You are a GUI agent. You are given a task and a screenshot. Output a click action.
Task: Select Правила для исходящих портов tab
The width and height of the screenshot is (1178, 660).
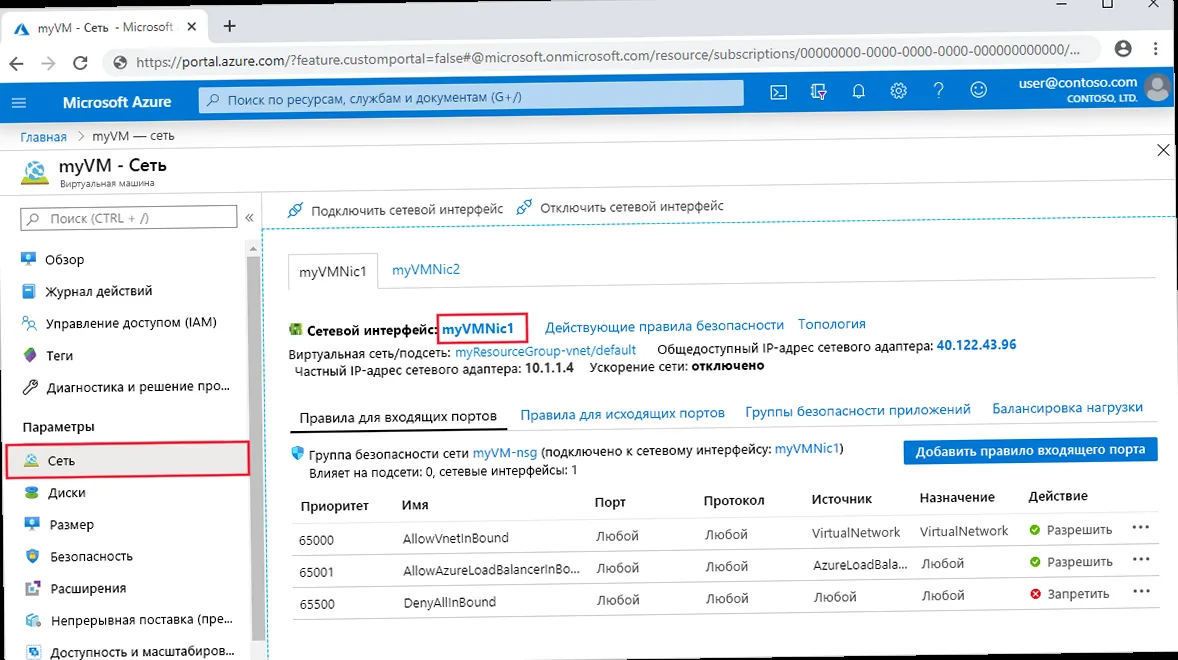pyautogui.click(x=622, y=413)
